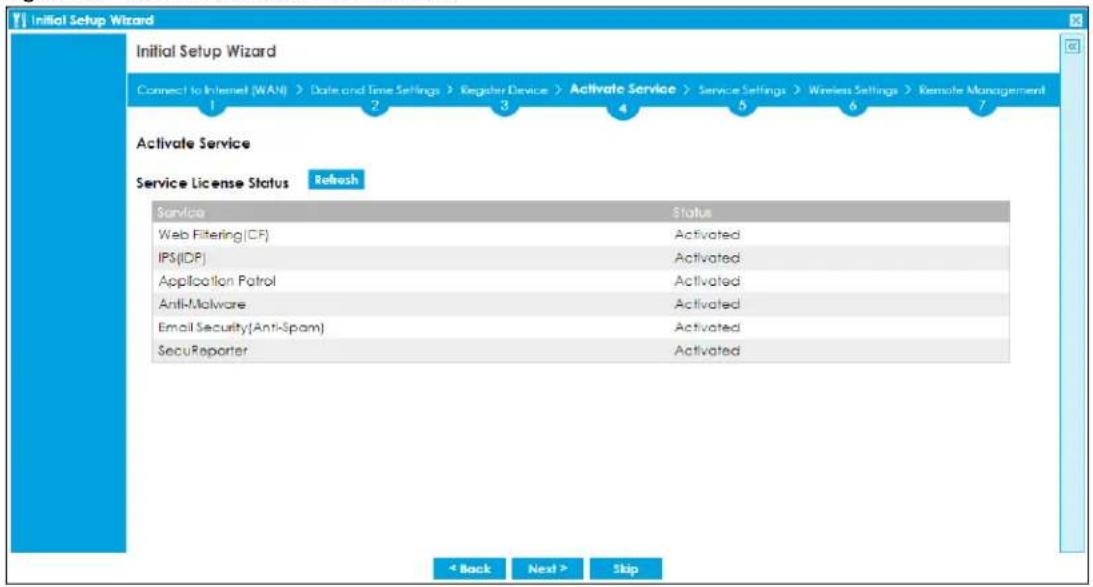Select the SecuReporter row
This screenshot has height=587, width=1093.
pos(581,351)
